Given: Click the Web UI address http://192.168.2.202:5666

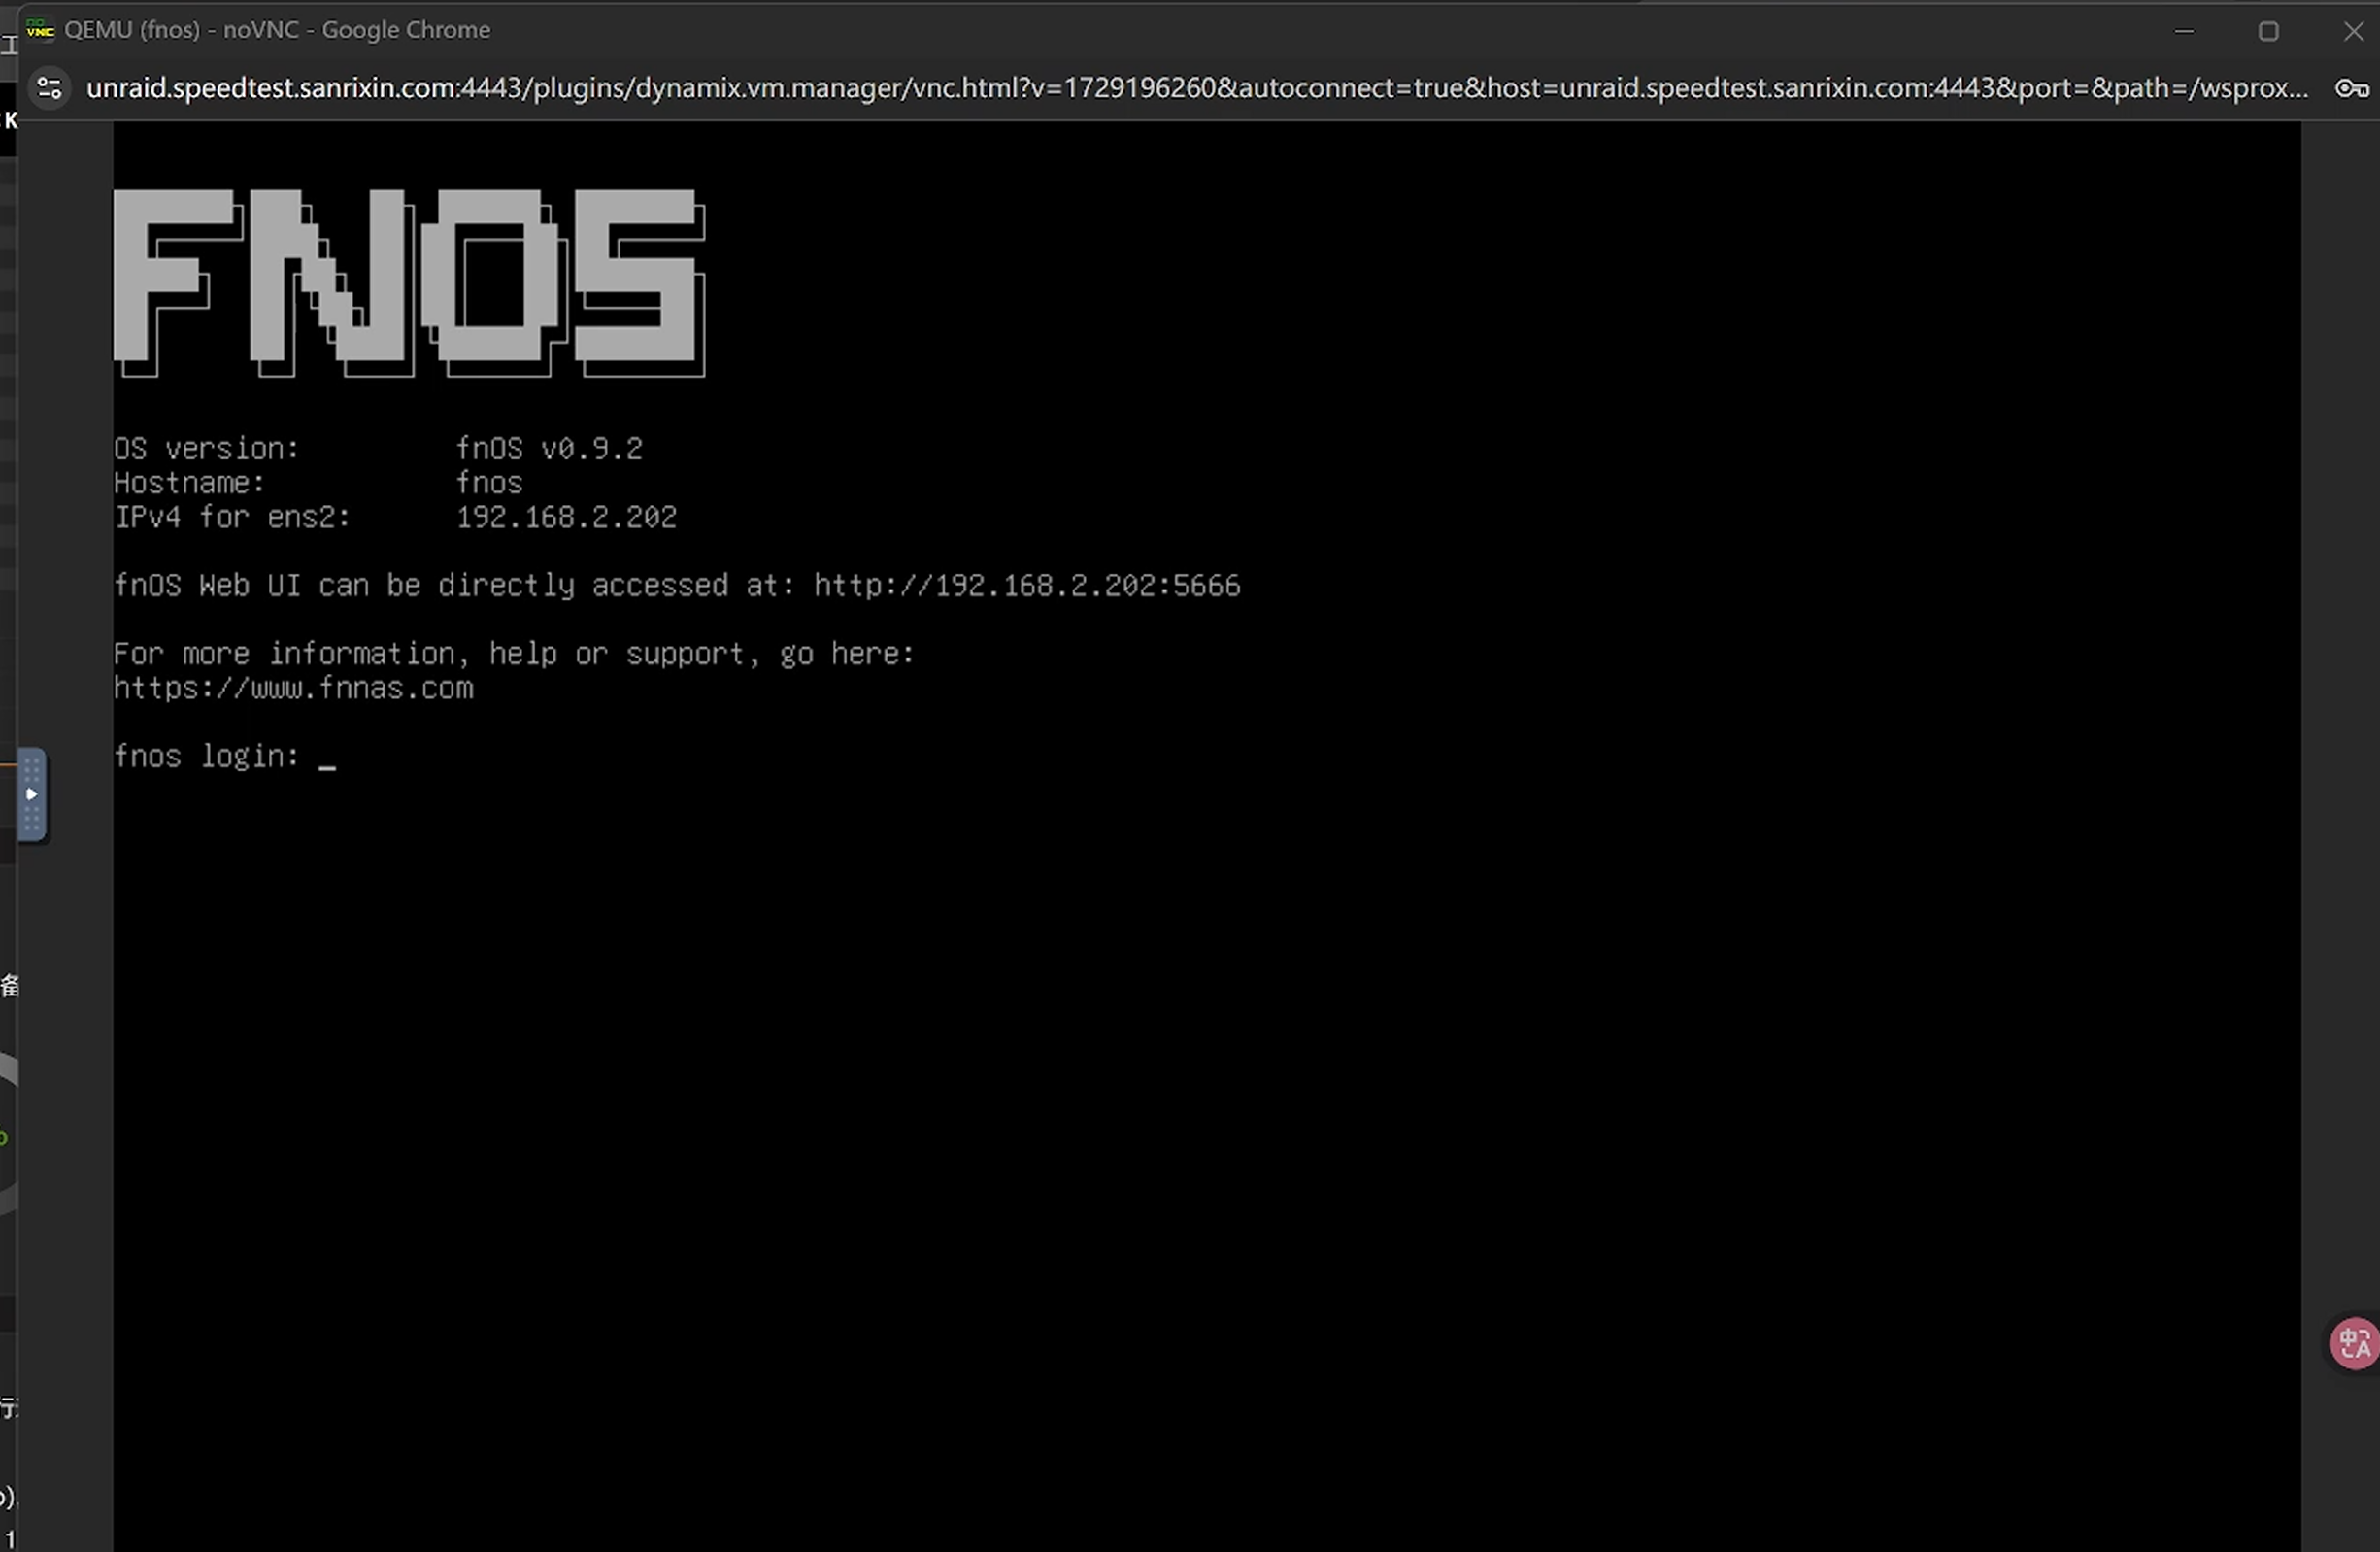Looking at the screenshot, I should [1027, 585].
